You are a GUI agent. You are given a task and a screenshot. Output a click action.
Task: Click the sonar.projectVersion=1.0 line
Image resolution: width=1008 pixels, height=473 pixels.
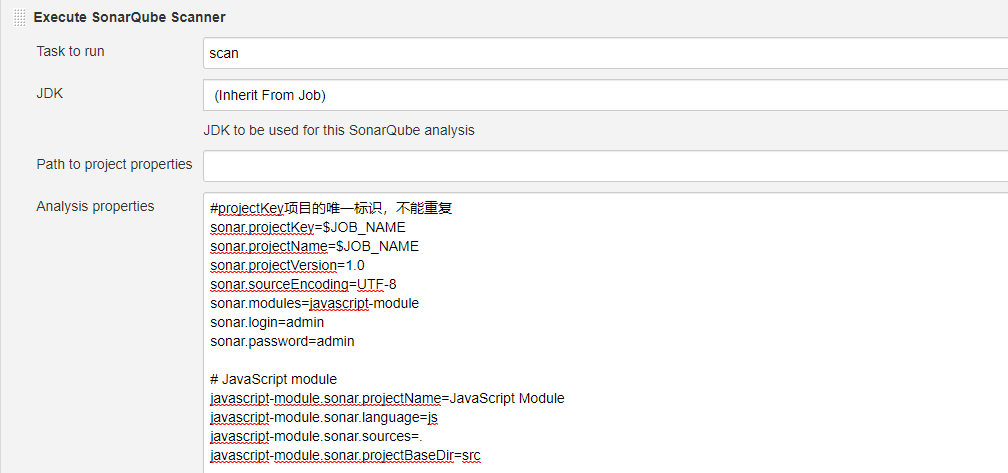(287, 265)
